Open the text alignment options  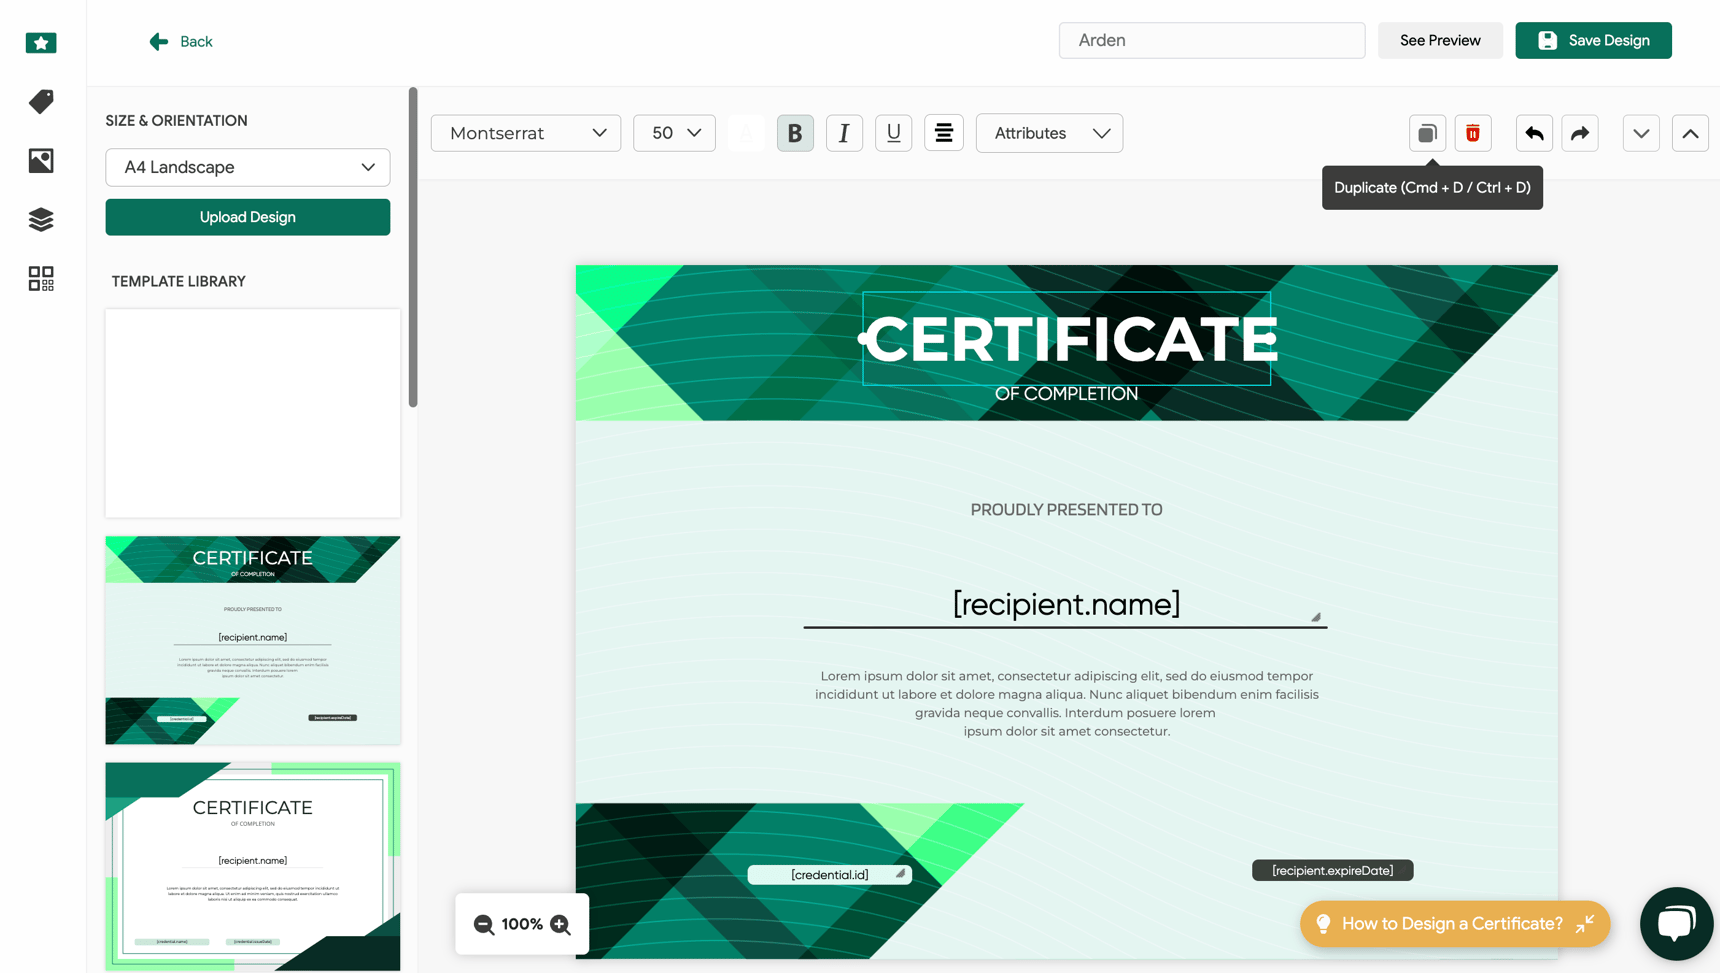943,133
